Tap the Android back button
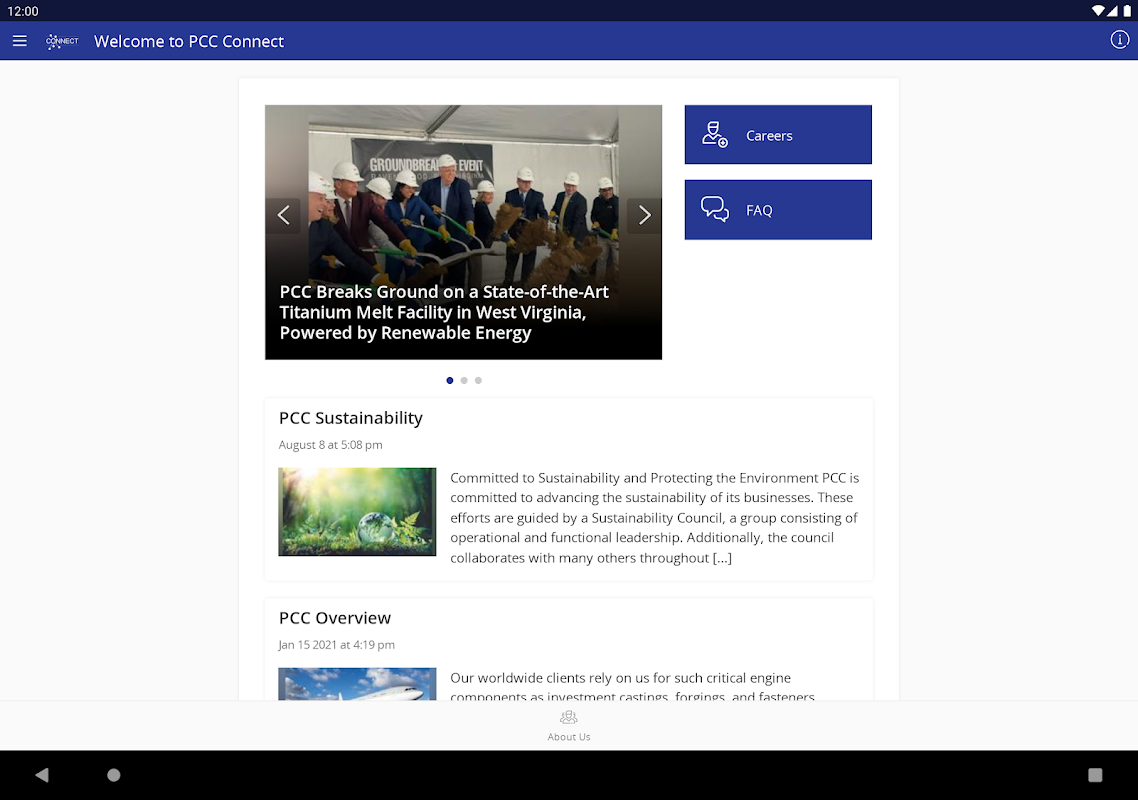Viewport: 1138px width, 800px height. click(x=42, y=775)
